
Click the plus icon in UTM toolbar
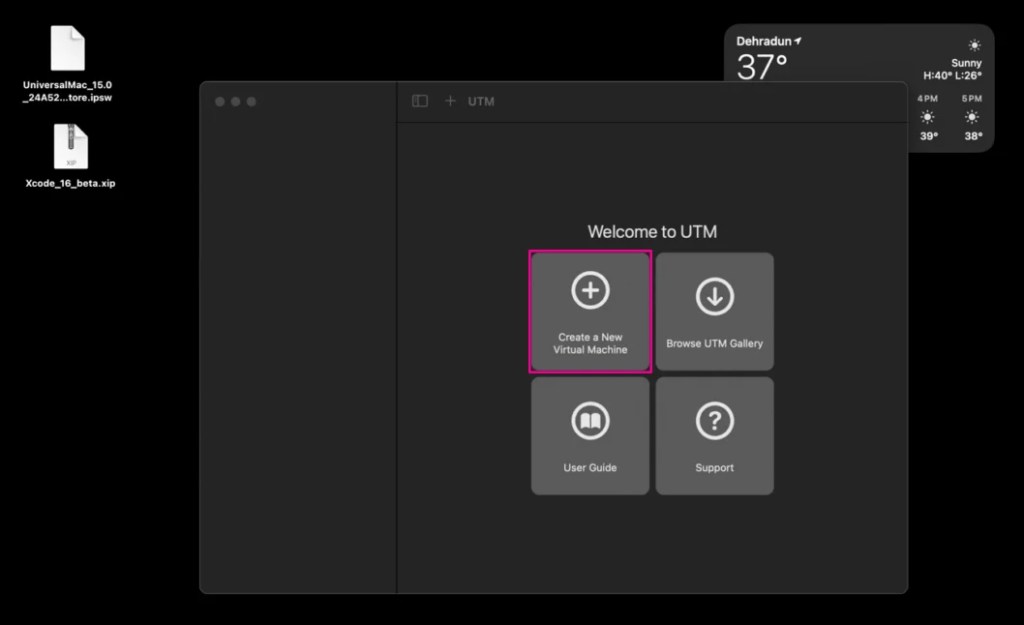[x=450, y=101]
